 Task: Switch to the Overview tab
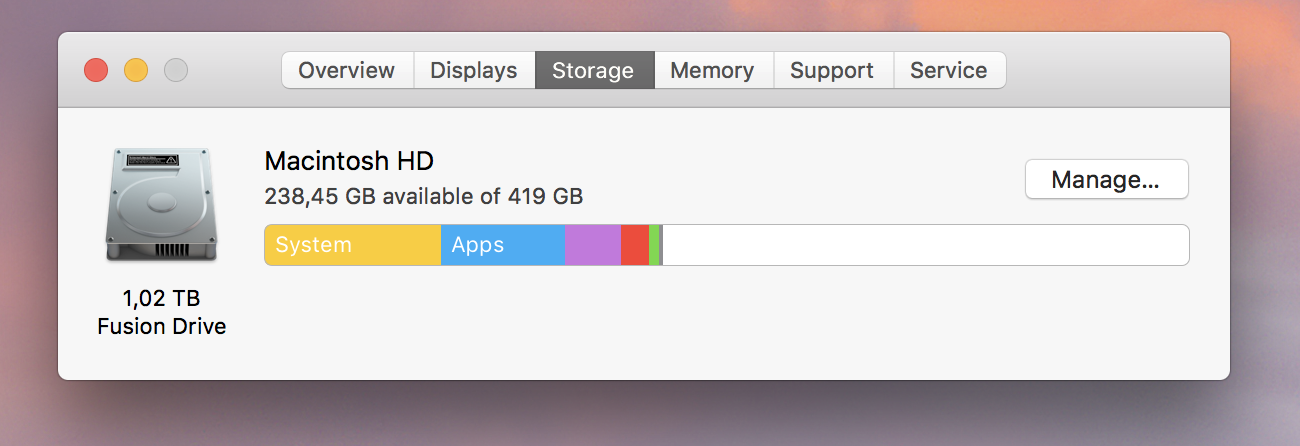click(x=346, y=70)
